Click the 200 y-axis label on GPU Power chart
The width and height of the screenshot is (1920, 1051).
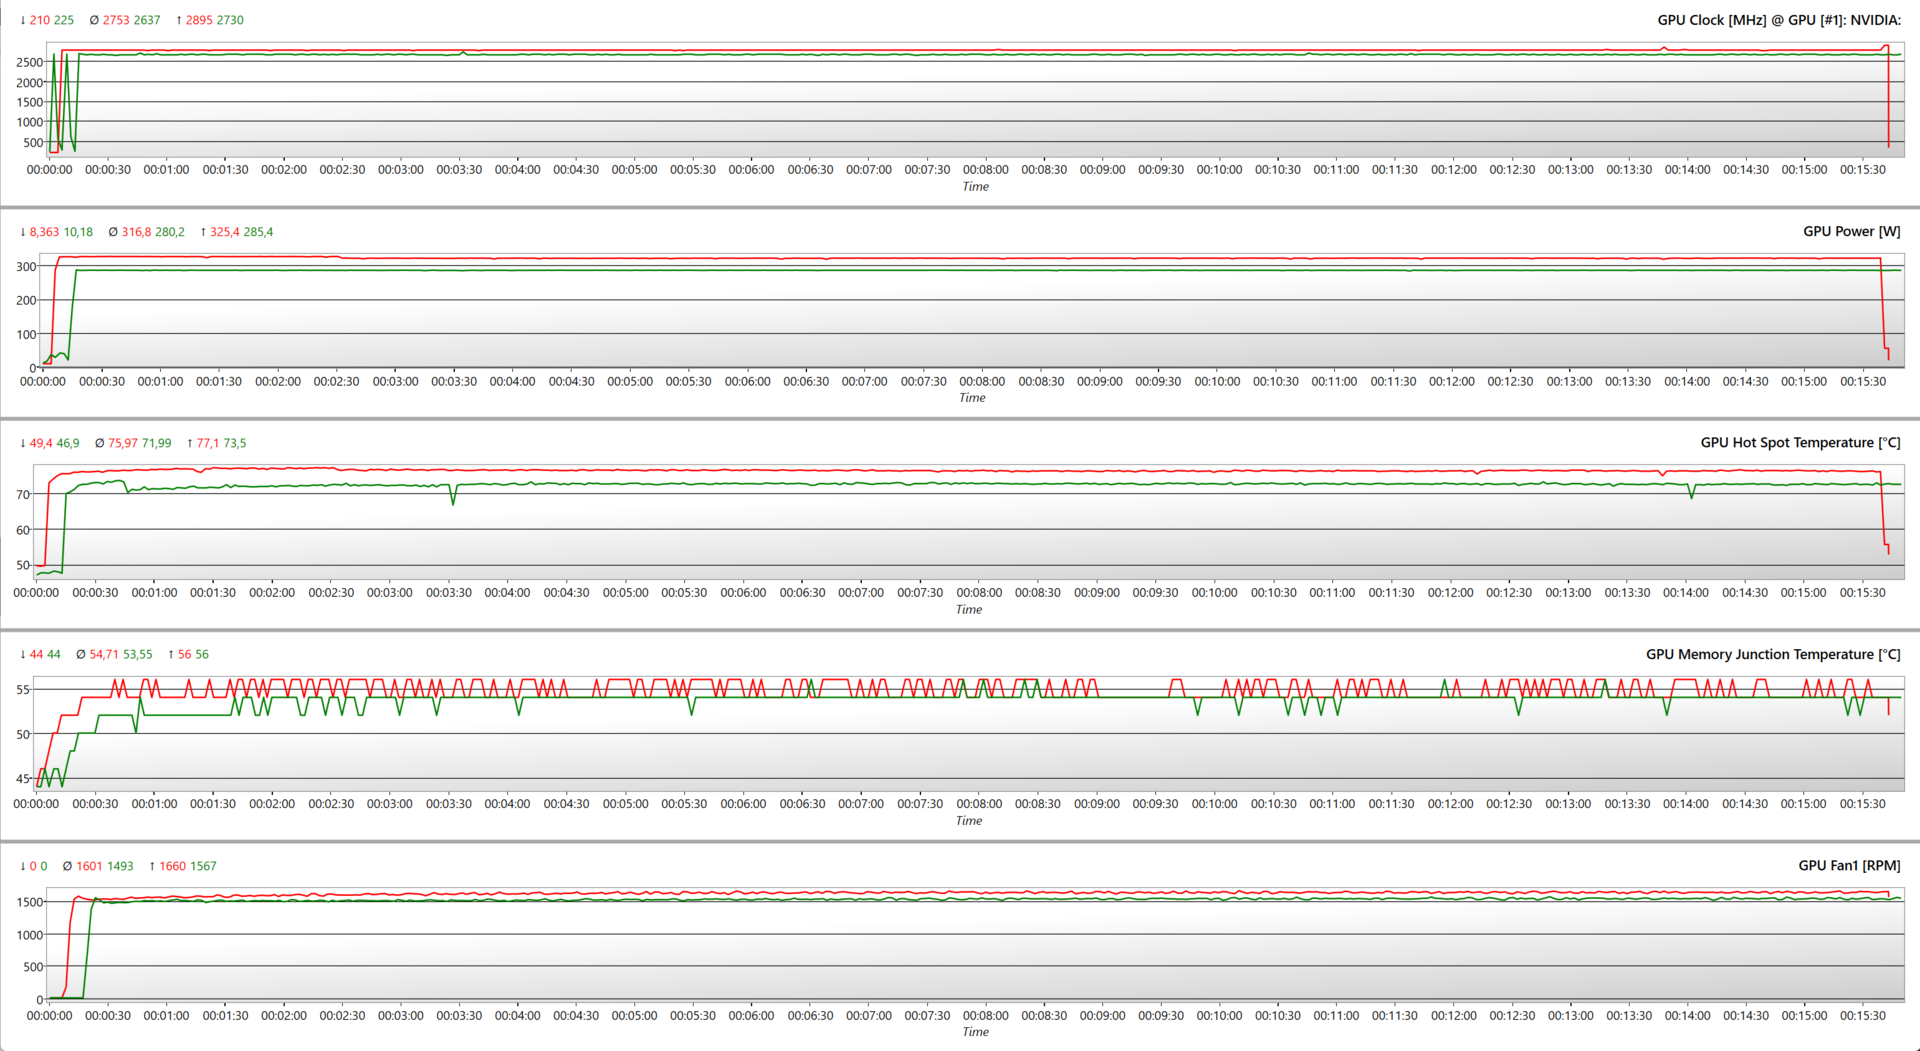click(26, 301)
